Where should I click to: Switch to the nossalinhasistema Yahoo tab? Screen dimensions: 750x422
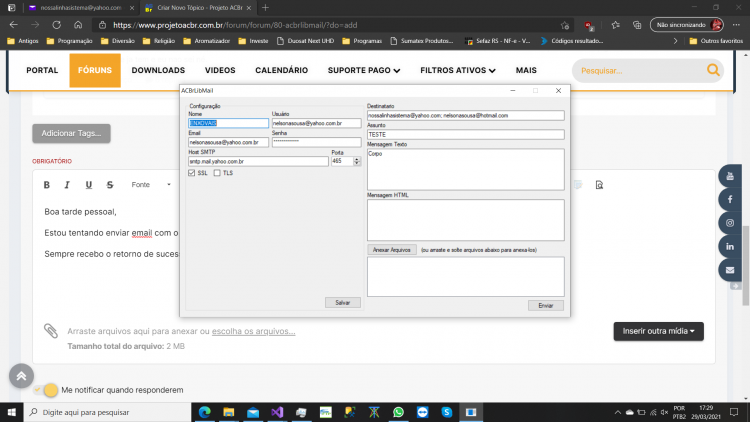(80, 8)
